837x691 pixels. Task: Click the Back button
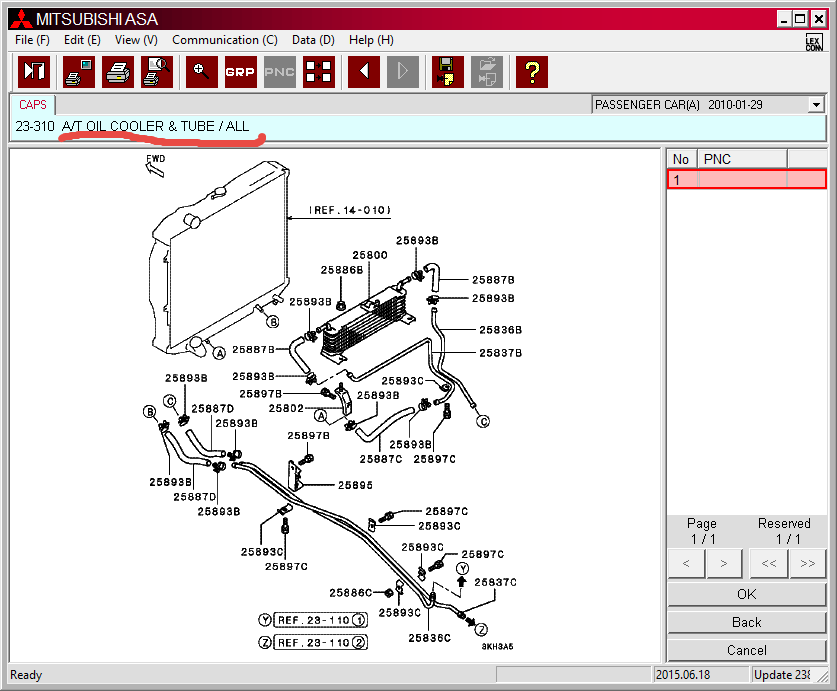click(746, 622)
